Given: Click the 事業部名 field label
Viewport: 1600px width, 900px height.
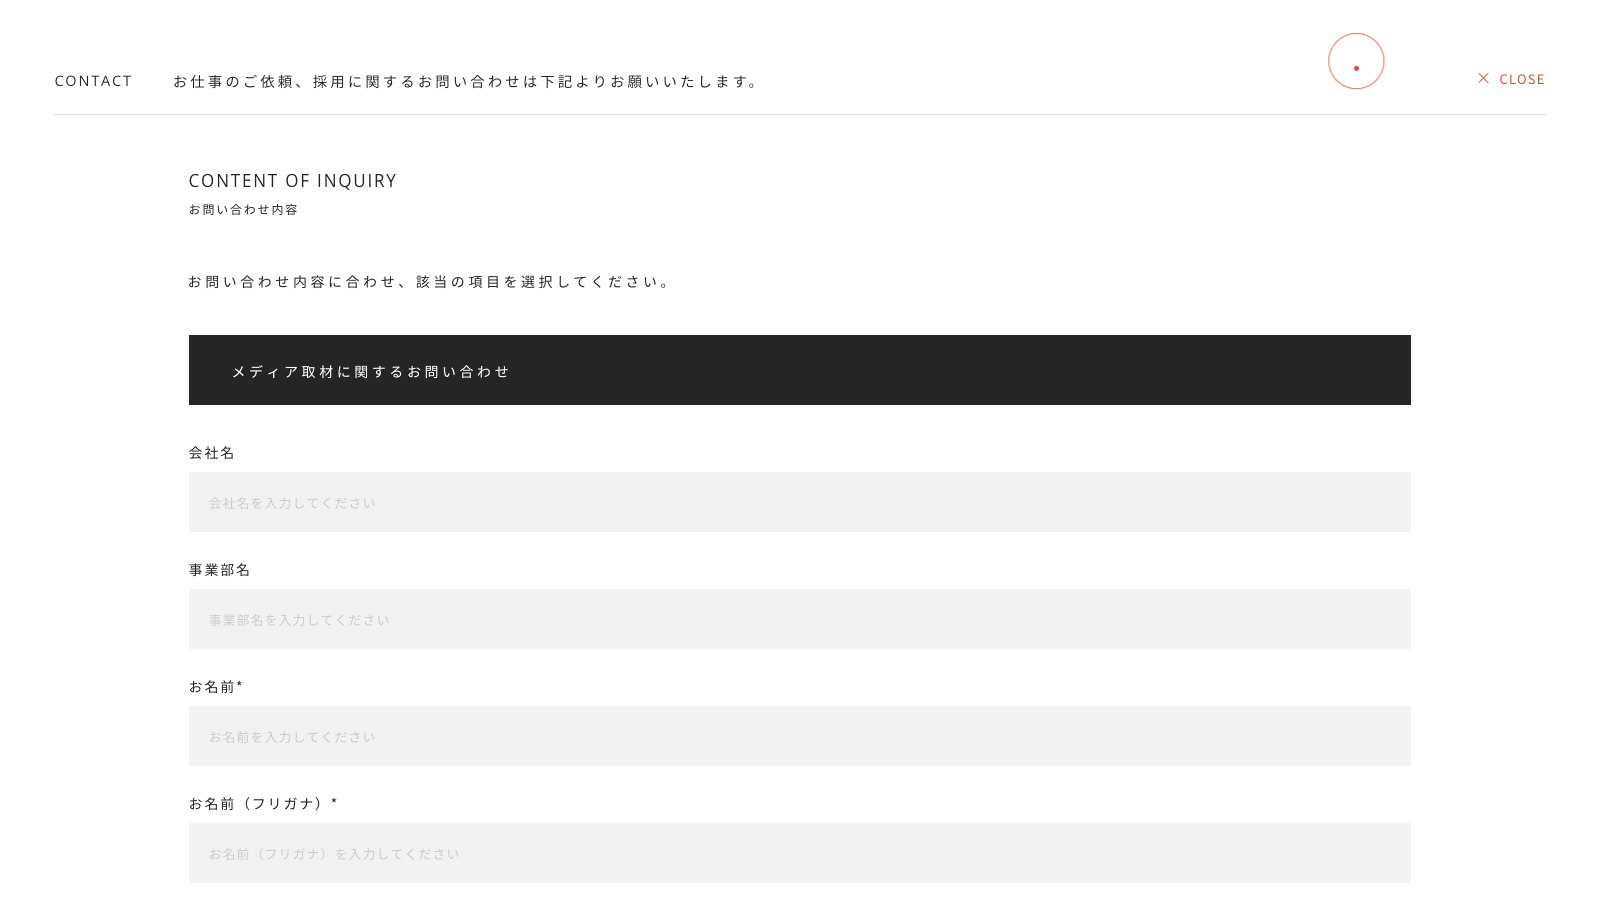Looking at the screenshot, I should pos(220,570).
